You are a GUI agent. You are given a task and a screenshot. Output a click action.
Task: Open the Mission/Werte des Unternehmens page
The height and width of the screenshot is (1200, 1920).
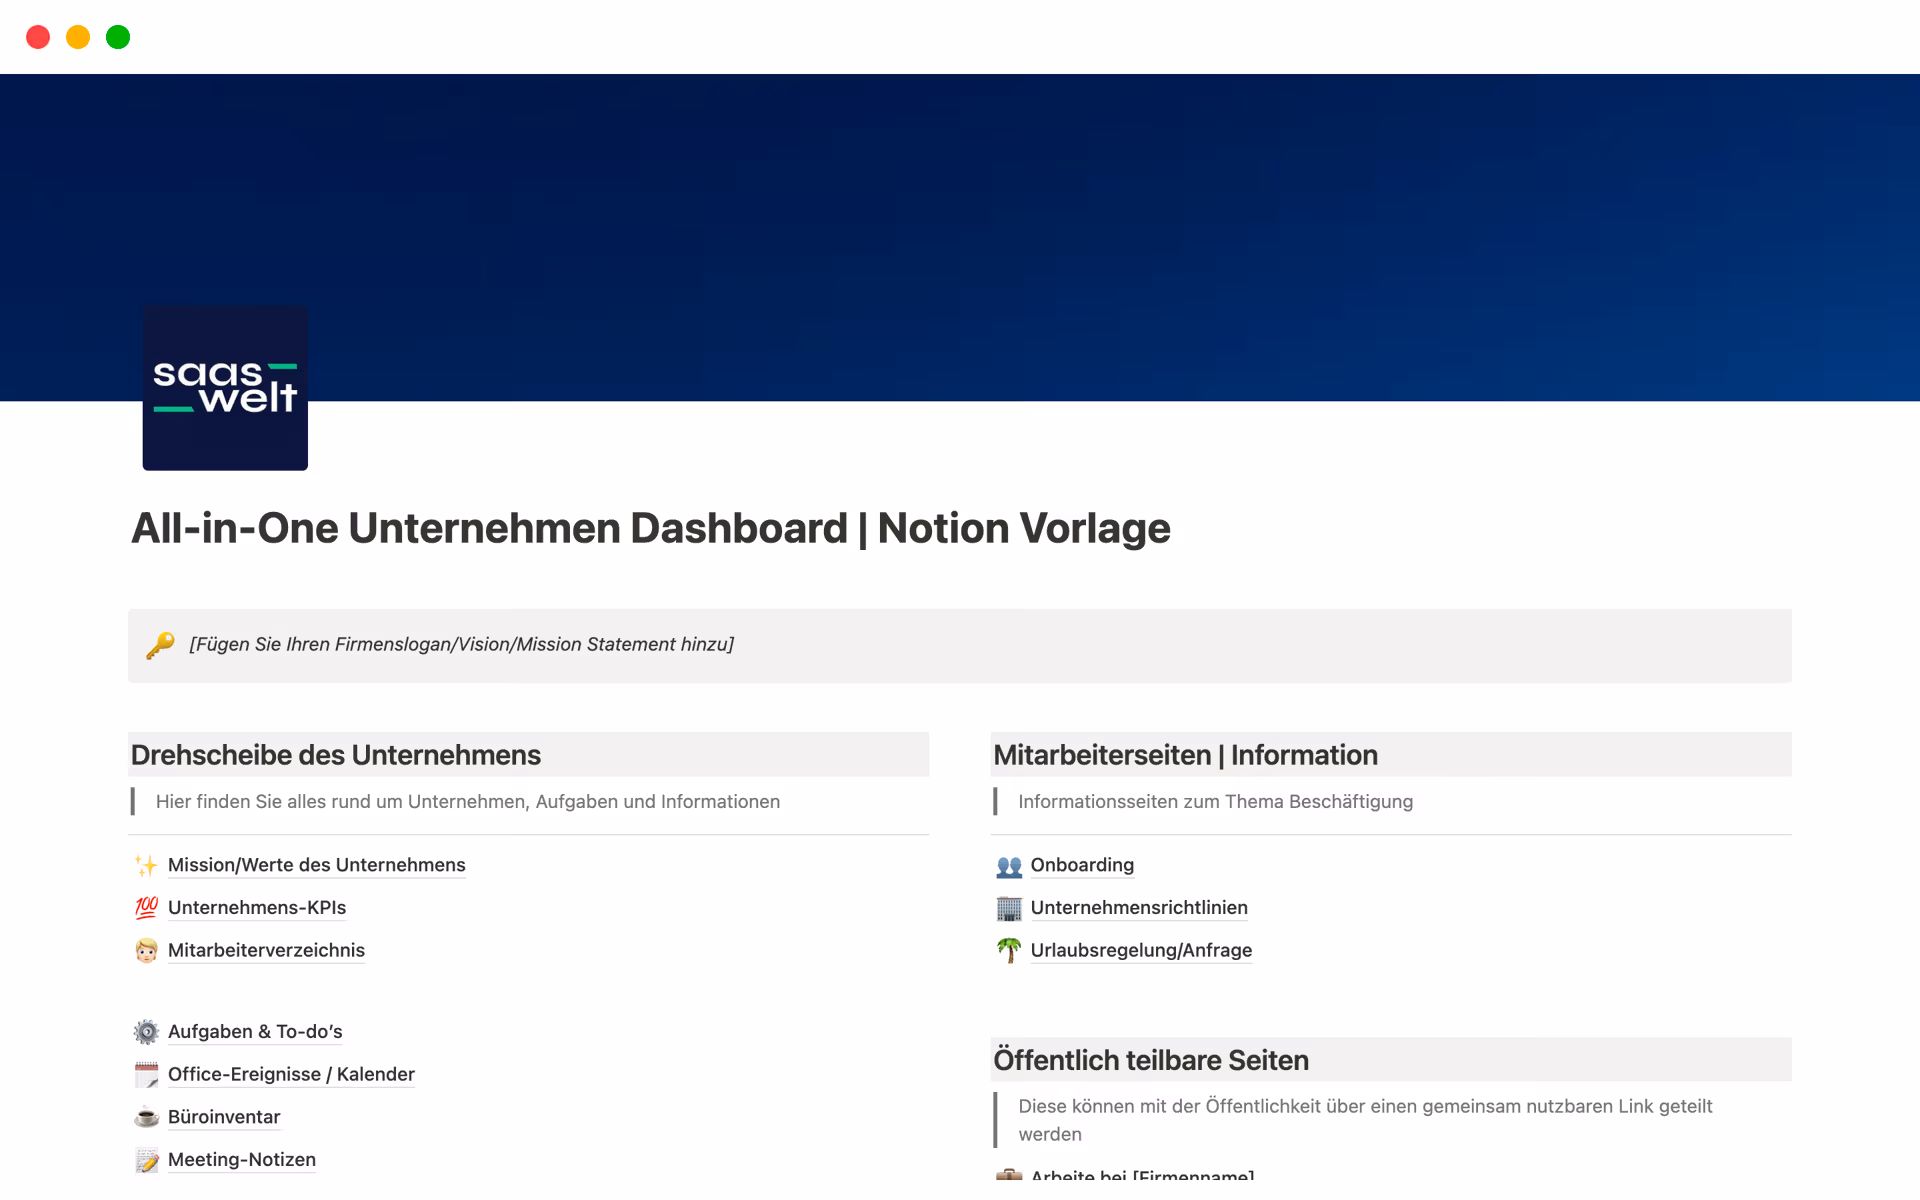316,865
